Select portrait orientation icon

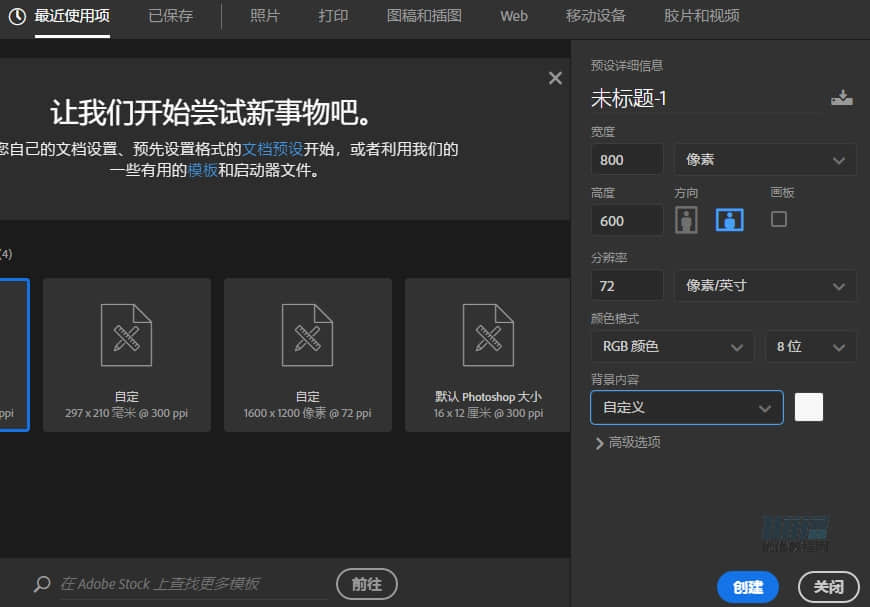[x=686, y=220]
